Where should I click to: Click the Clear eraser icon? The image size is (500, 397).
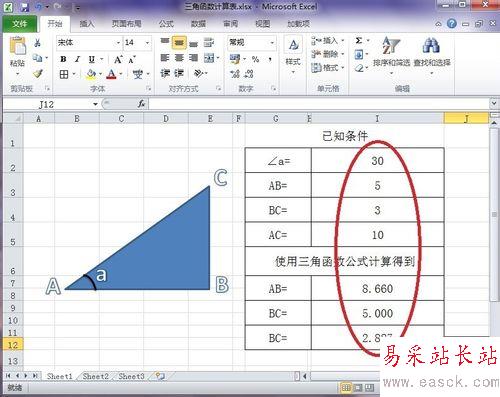[359, 68]
